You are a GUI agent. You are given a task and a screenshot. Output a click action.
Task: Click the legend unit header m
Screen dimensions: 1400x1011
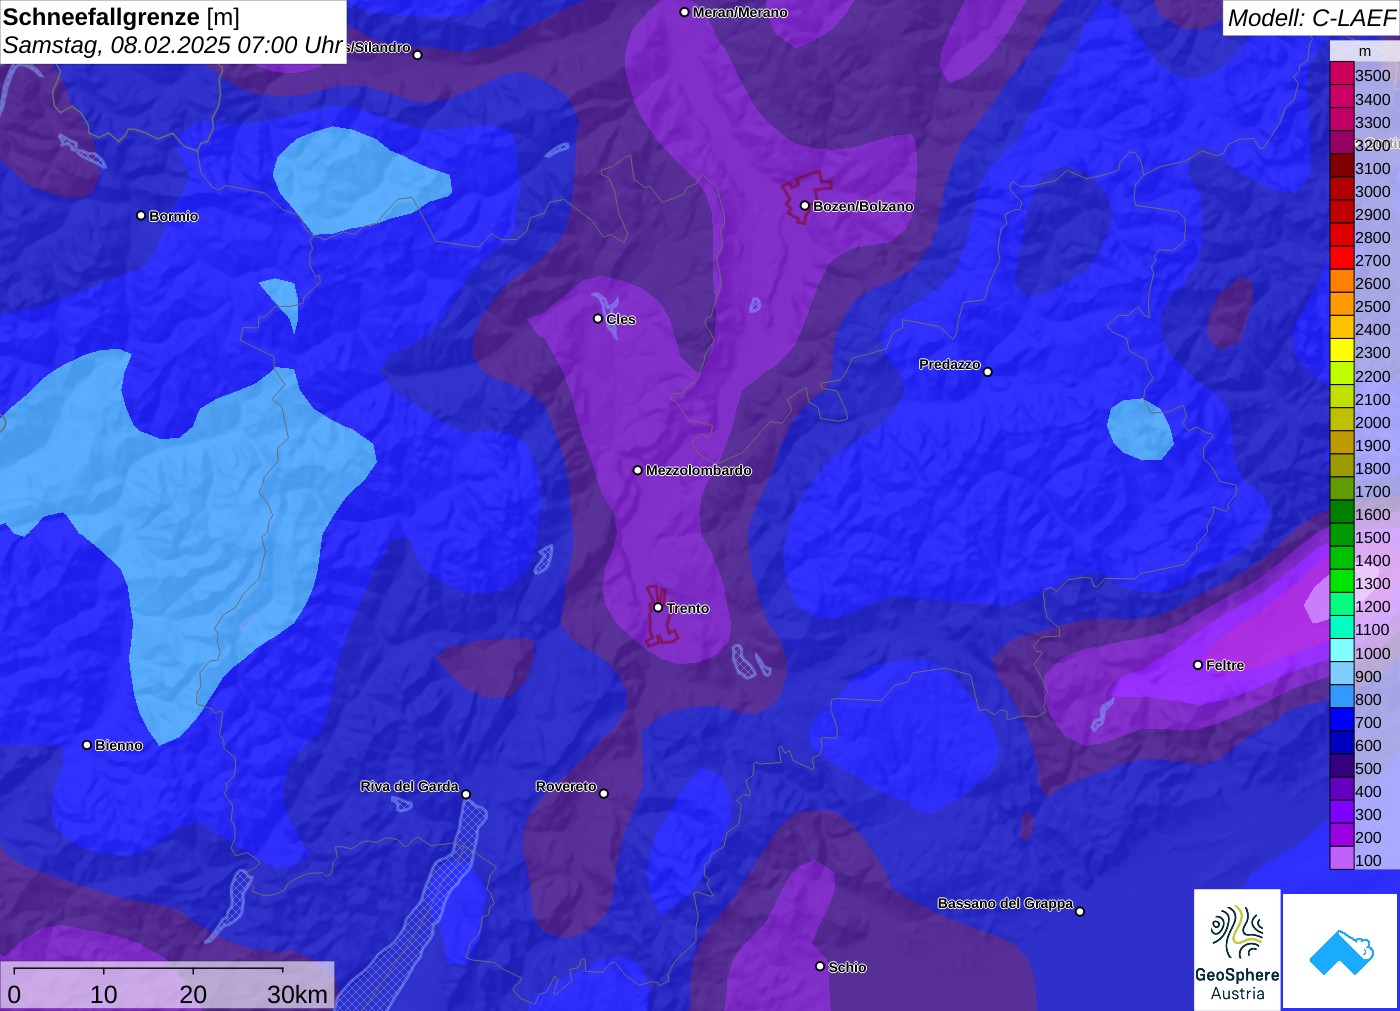click(x=1364, y=51)
